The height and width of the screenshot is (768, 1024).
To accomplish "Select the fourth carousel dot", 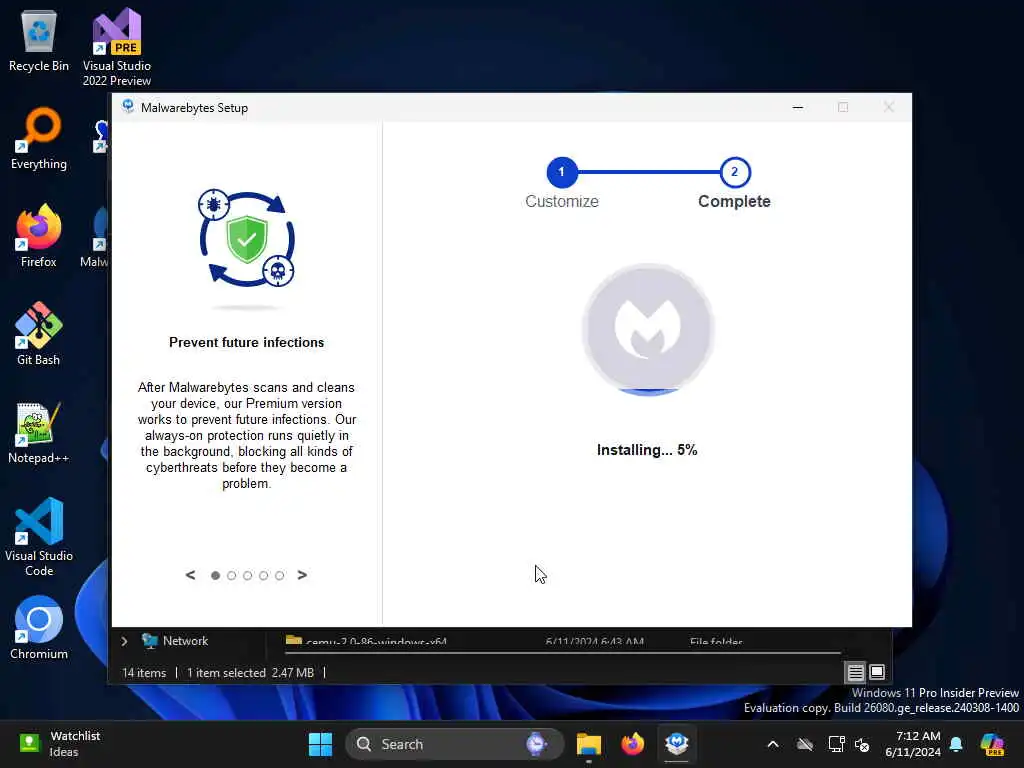I will click(x=263, y=575).
